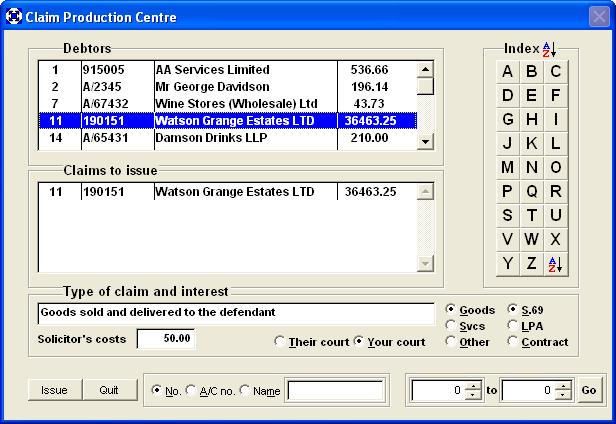Click Debtors list scroll down arrow

pos(425,141)
